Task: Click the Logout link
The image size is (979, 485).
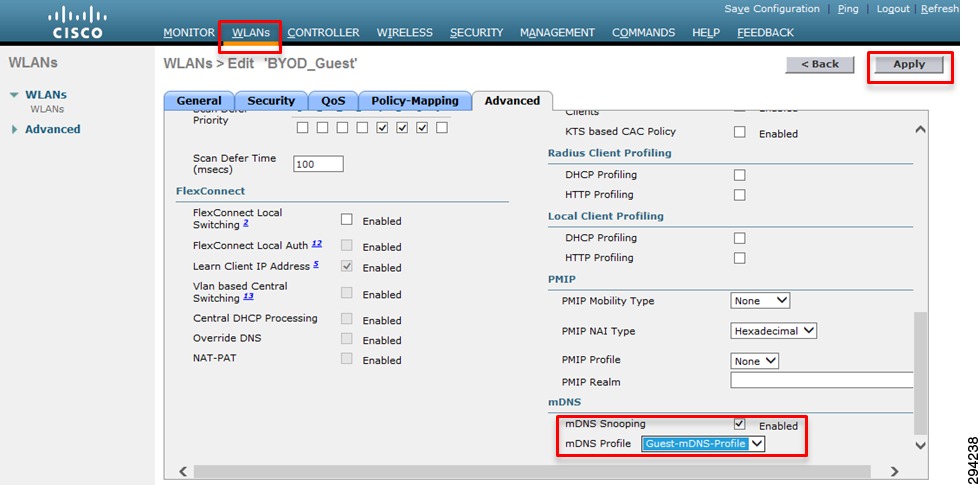Action: coord(893,9)
